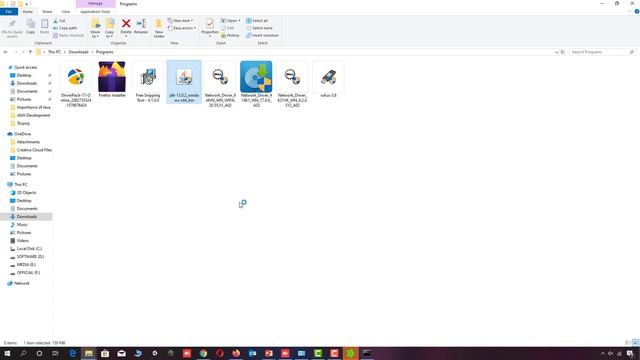Open the recent locations dropdown arrow
Screen dimensions: 640x360
(23, 52)
